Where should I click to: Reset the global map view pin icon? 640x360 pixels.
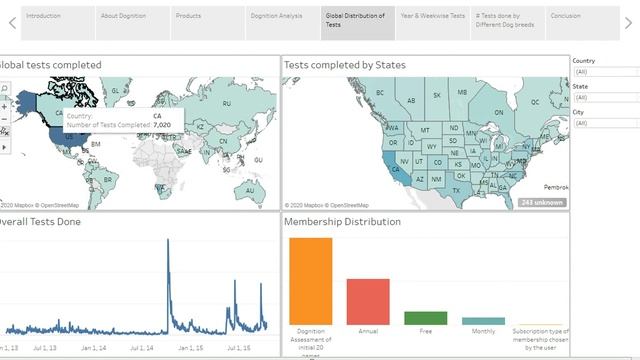(x=4, y=131)
